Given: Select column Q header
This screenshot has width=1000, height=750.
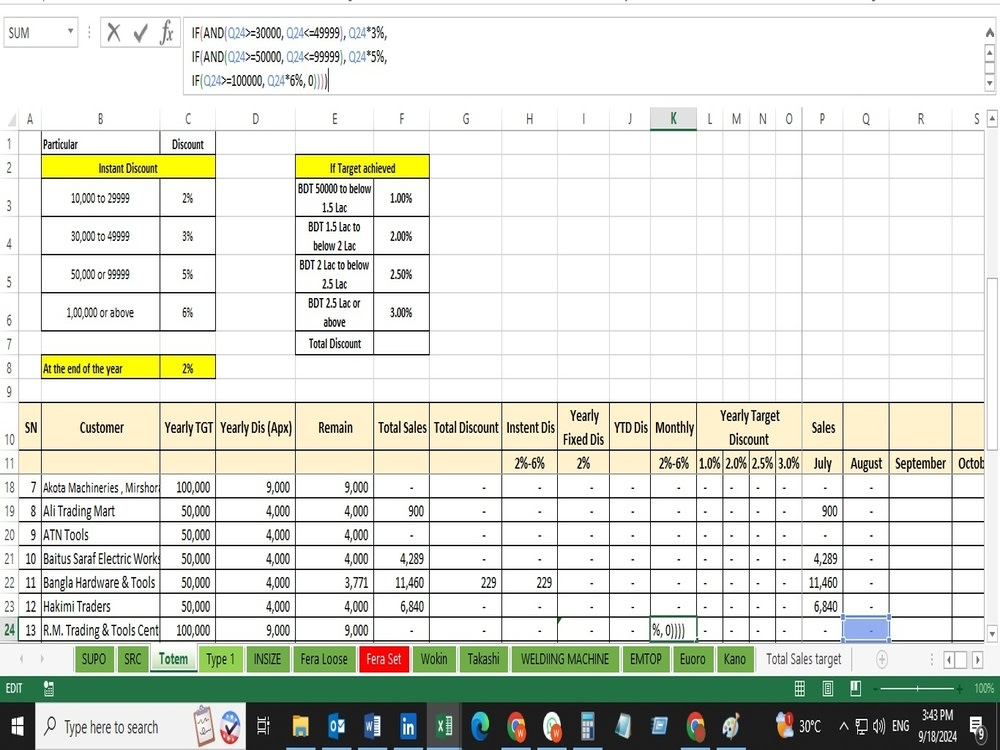Looking at the screenshot, I should (865, 119).
